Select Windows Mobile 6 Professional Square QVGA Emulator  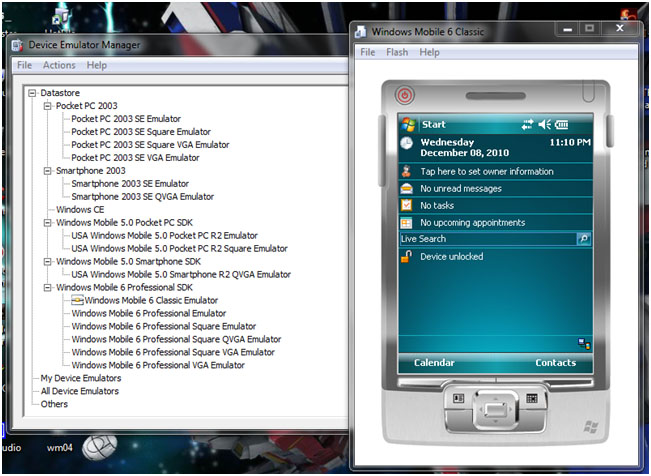point(176,339)
